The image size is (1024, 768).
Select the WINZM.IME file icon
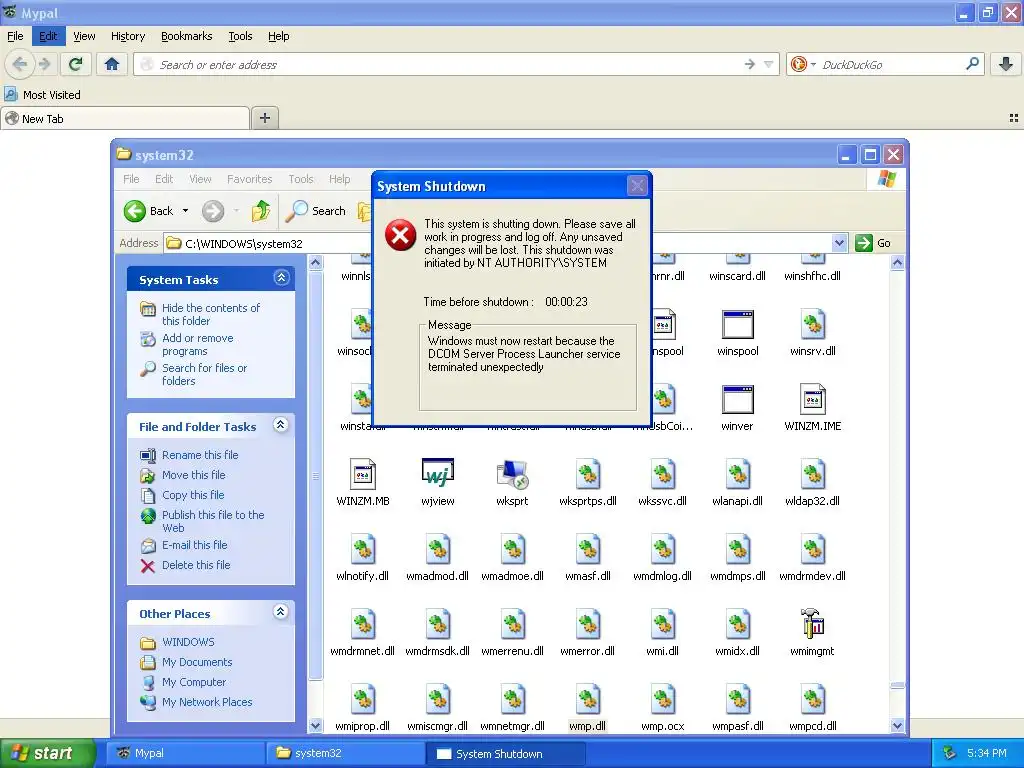pyautogui.click(x=812, y=398)
